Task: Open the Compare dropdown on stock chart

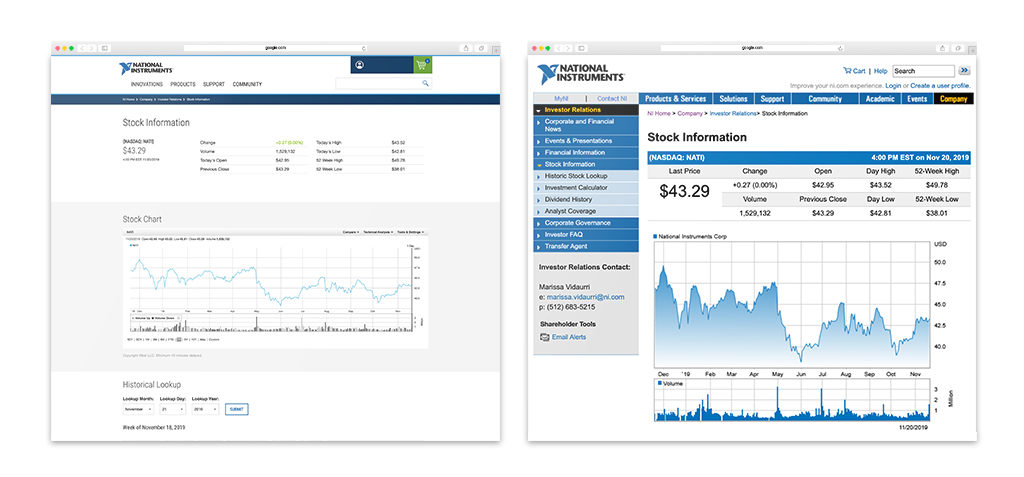Action: coord(351,232)
